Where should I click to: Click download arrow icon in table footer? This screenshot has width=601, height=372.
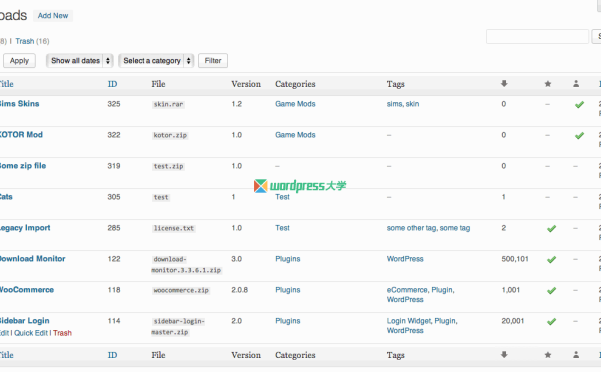point(504,355)
